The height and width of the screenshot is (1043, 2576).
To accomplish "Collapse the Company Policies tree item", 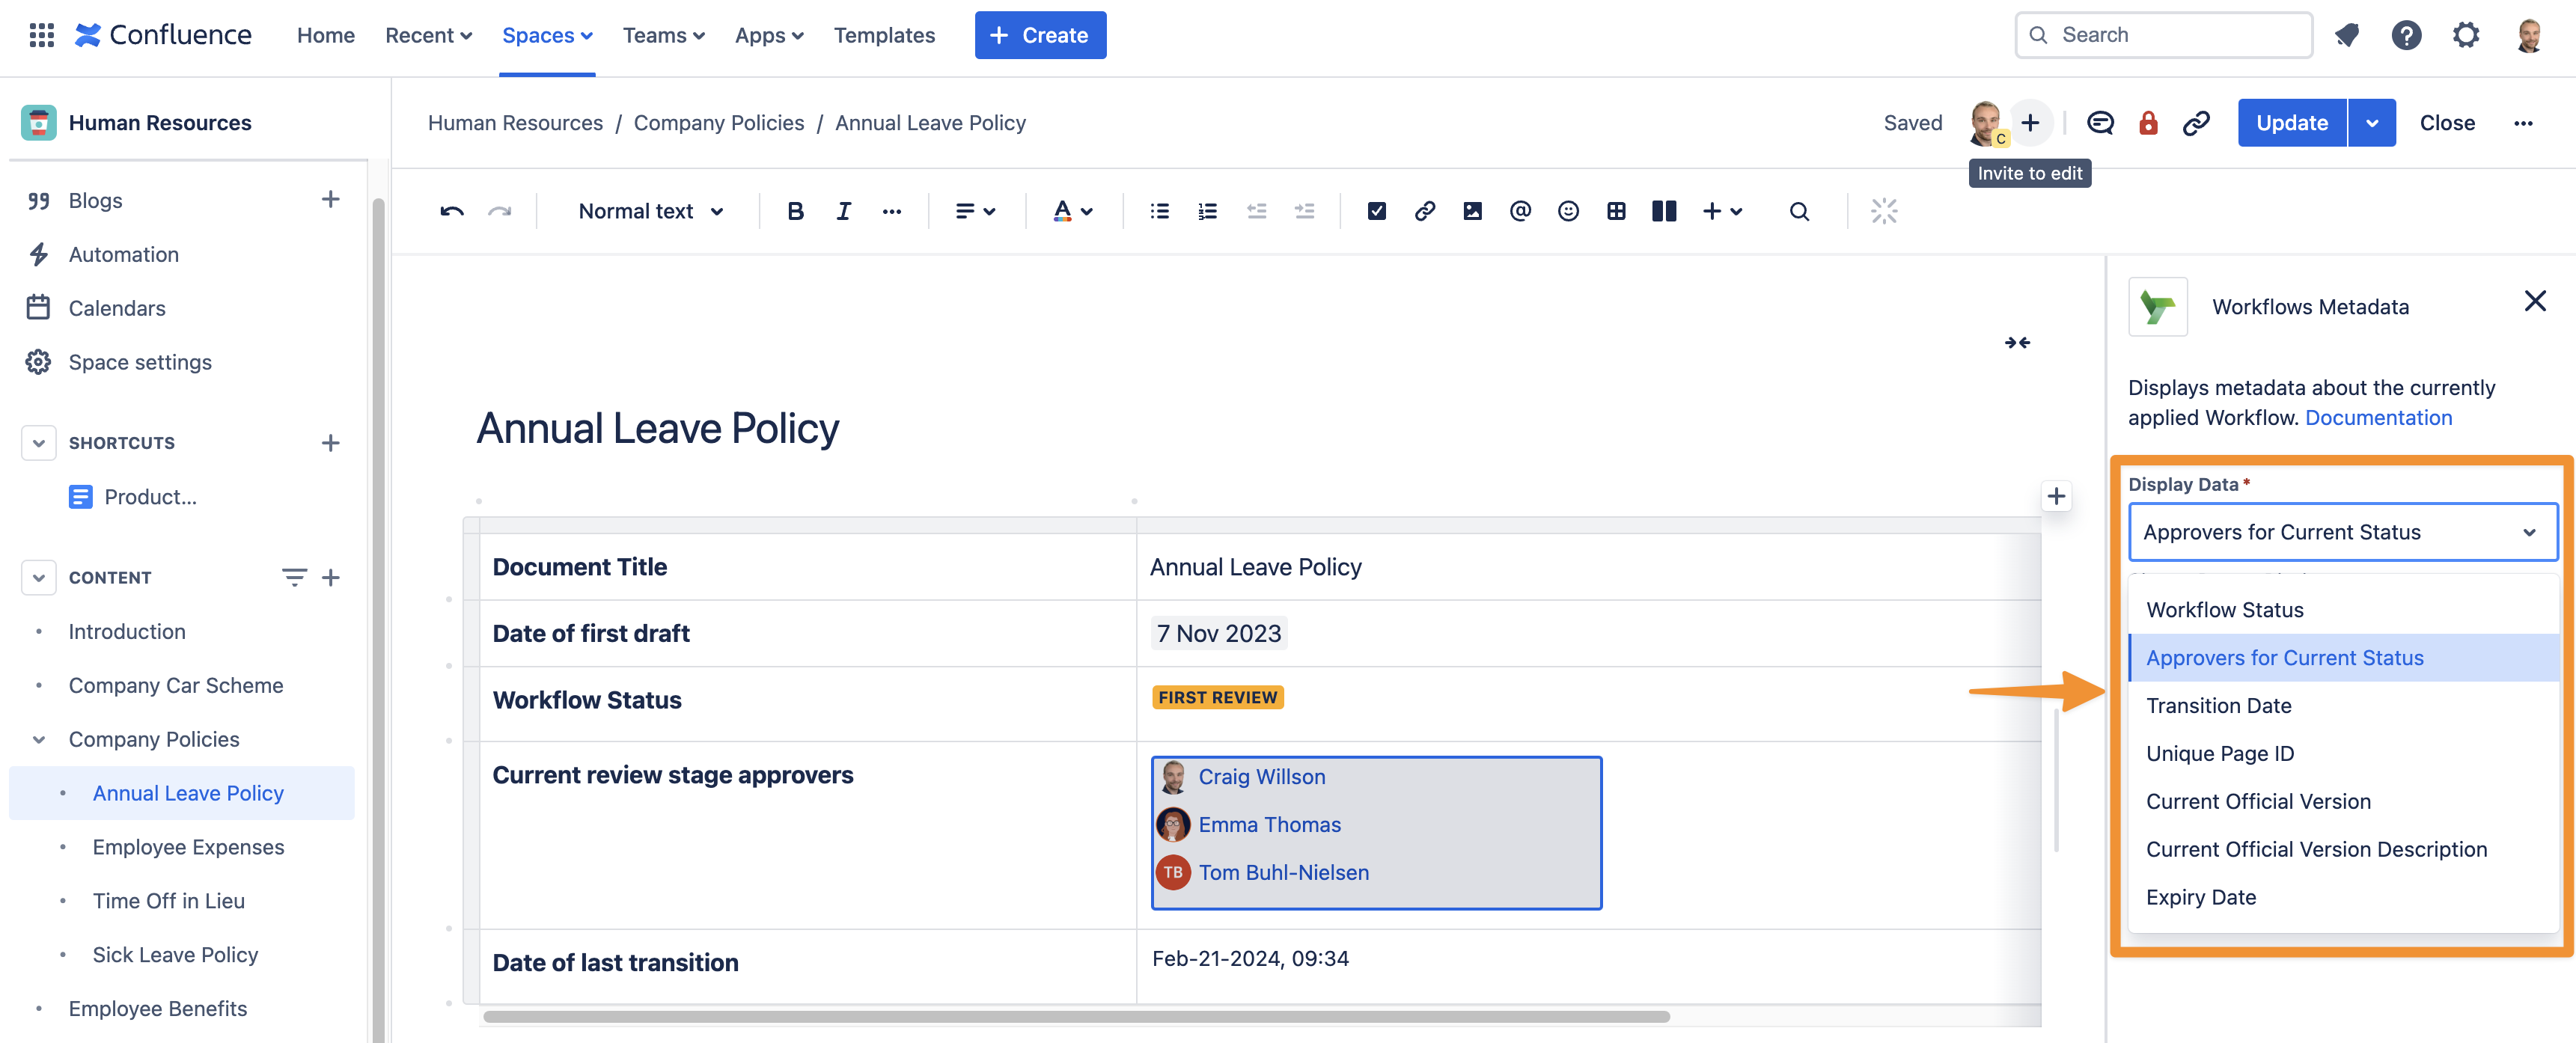I will pyautogui.click(x=38, y=739).
